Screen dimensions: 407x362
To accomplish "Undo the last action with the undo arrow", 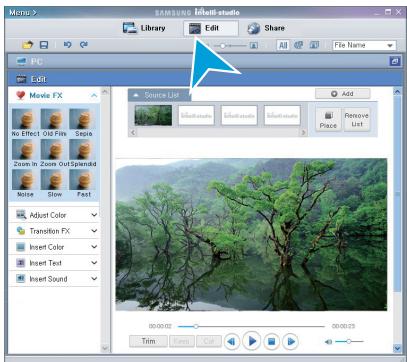I will click(x=67, y=44).
